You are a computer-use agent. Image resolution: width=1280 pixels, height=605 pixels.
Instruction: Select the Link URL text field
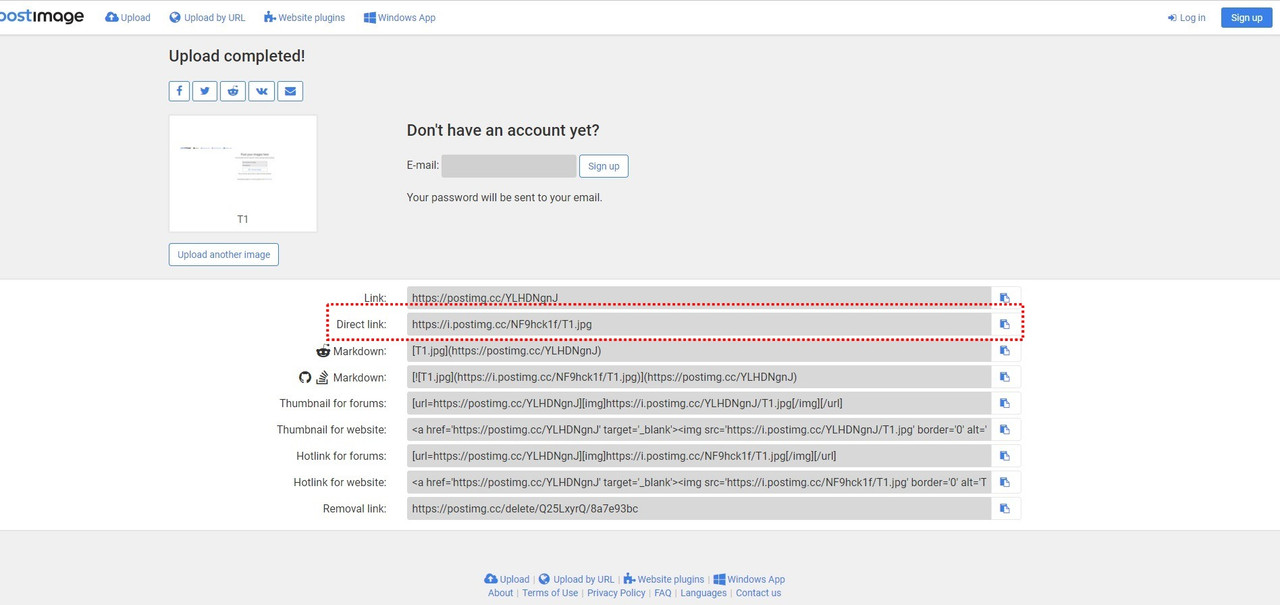click(x=699, y=298)
